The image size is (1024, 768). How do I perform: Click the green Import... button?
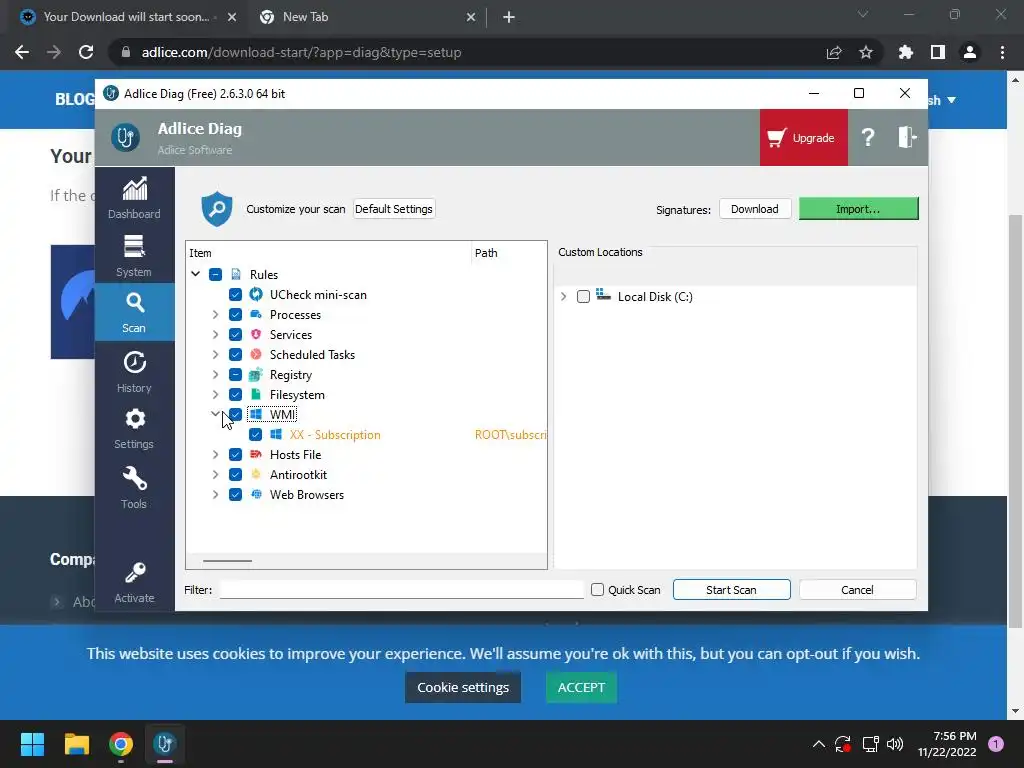click(858, 209)
